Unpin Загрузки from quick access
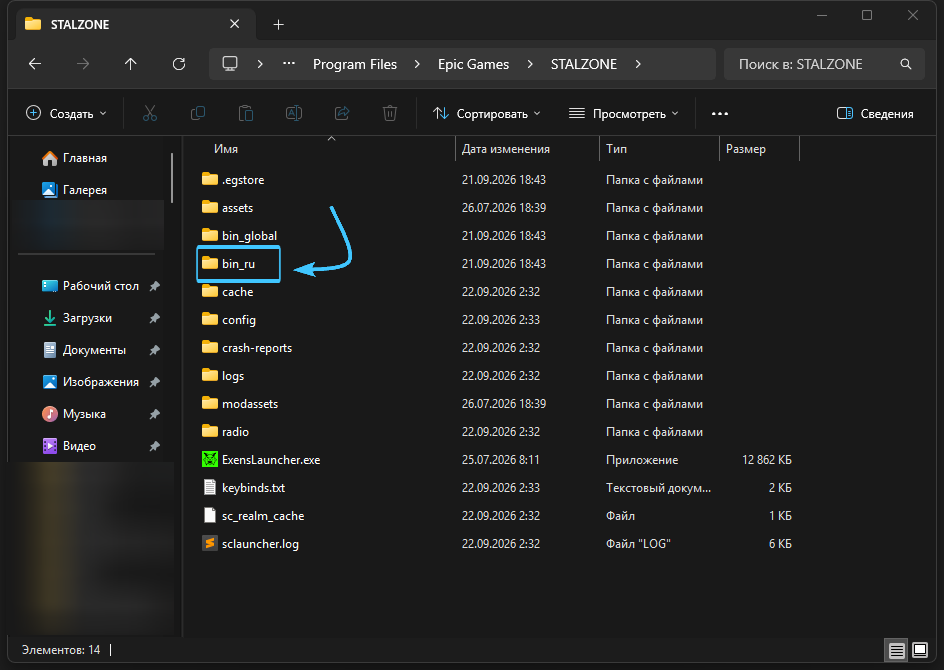Image resolution: width=944 pixels, height=670 pixels. 155,318
